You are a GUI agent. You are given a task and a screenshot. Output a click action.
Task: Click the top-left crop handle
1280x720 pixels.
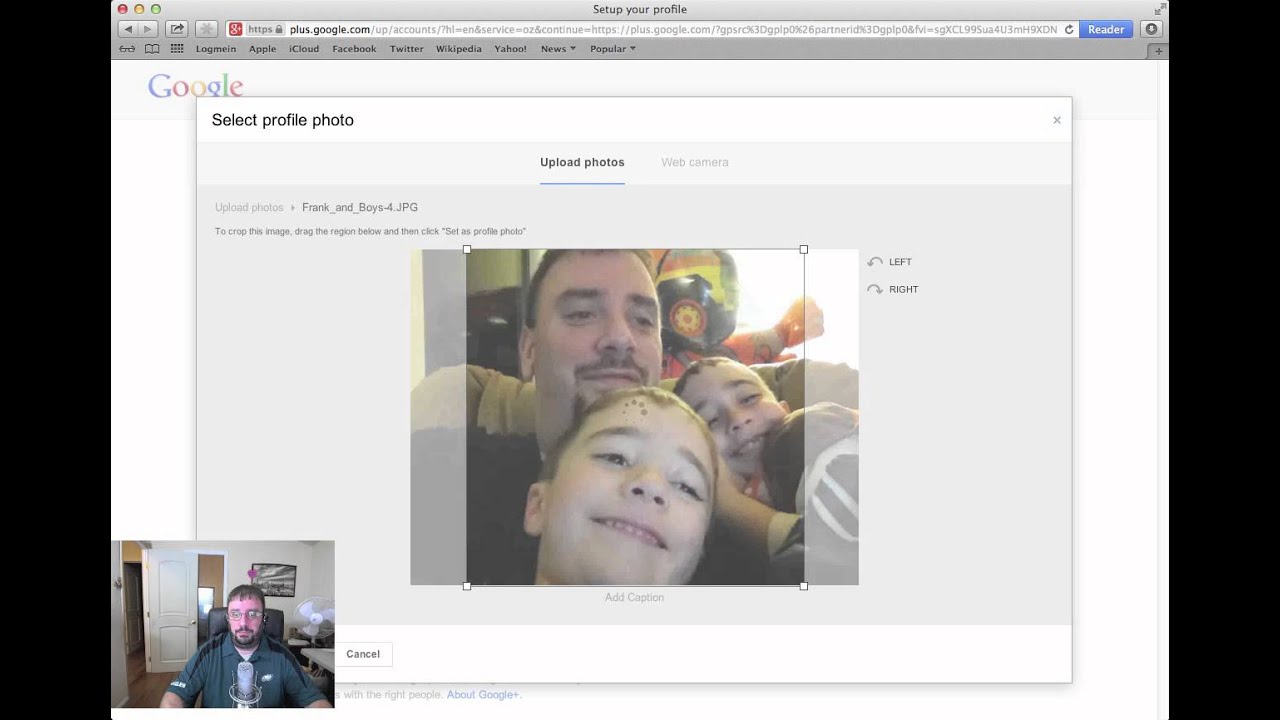coord(467,249)
